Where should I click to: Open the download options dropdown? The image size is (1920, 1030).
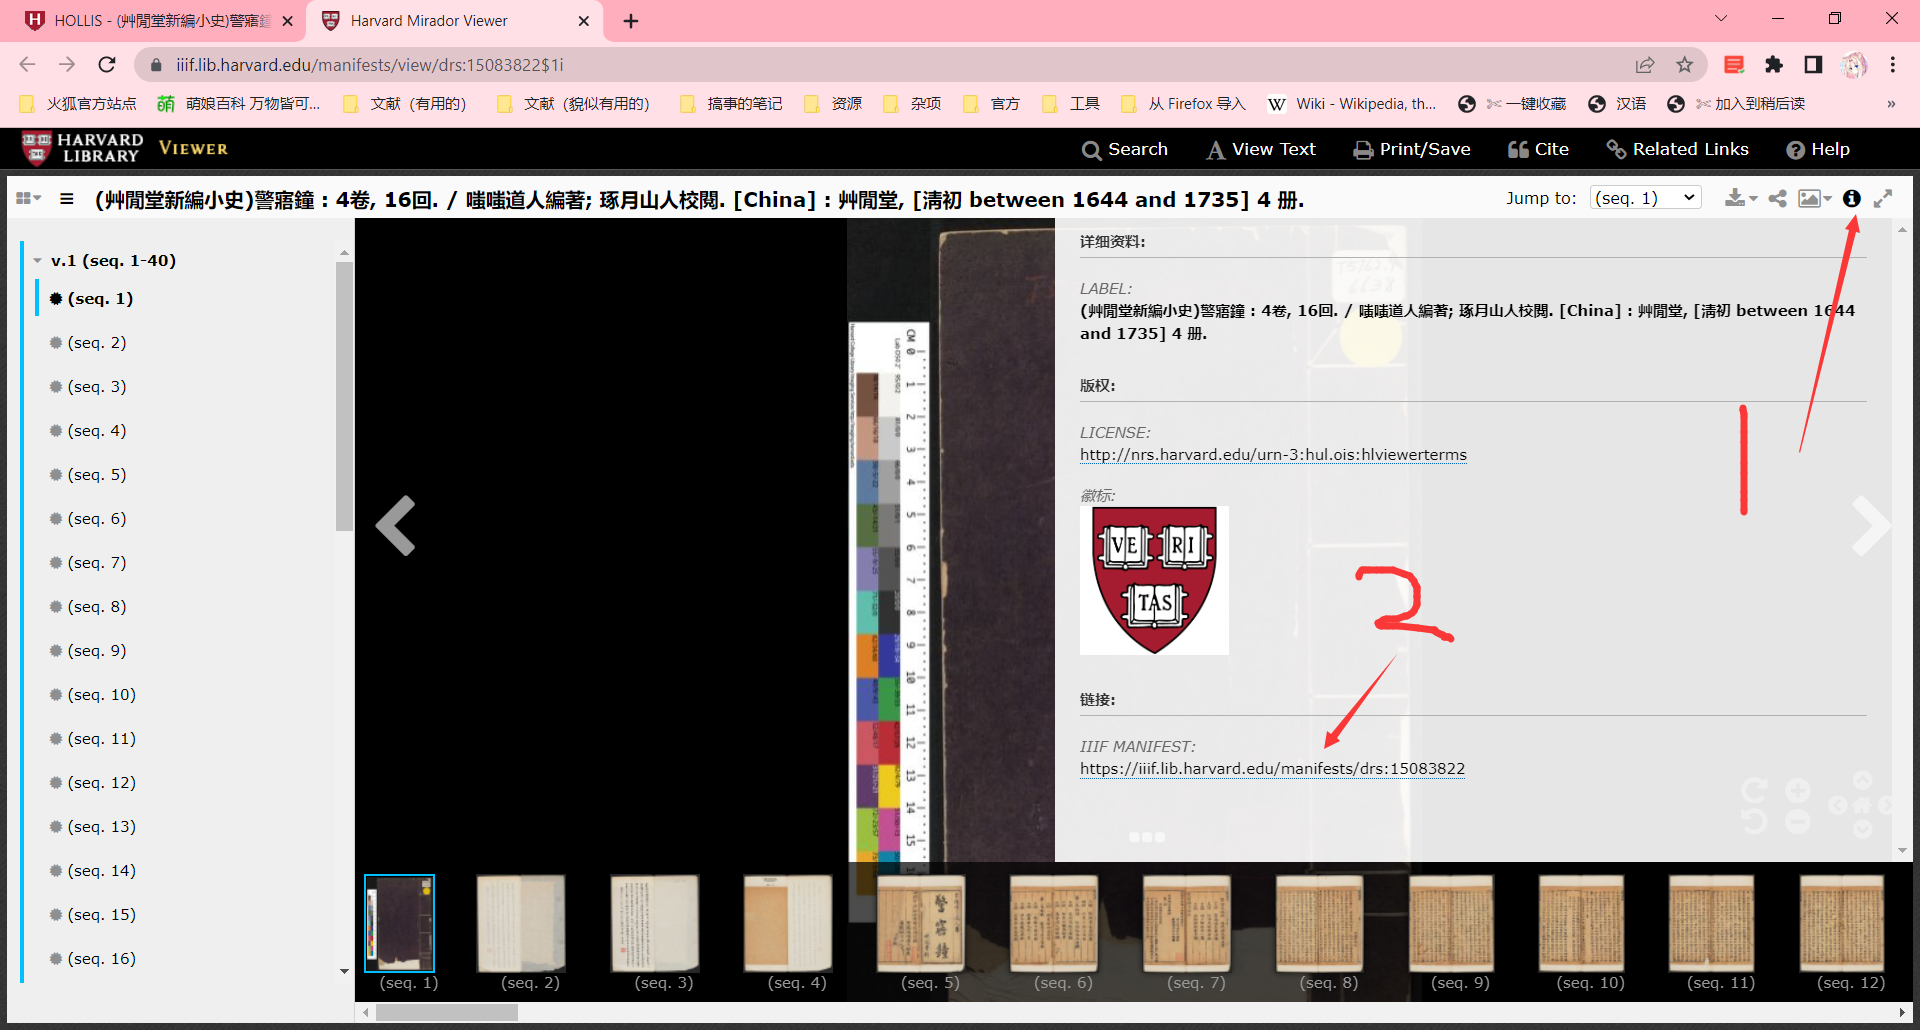tap(1740, 199)
